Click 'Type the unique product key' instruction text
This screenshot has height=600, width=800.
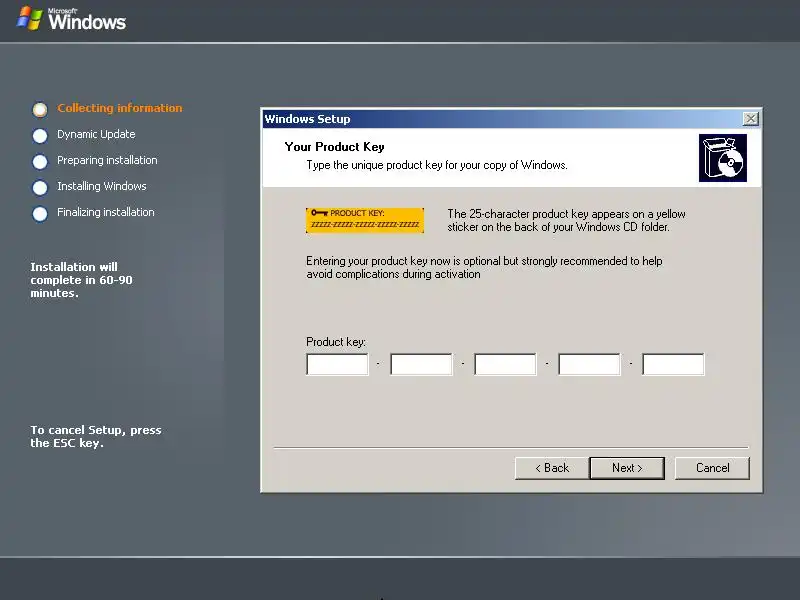pyautogui.click(x=437, y=165)
